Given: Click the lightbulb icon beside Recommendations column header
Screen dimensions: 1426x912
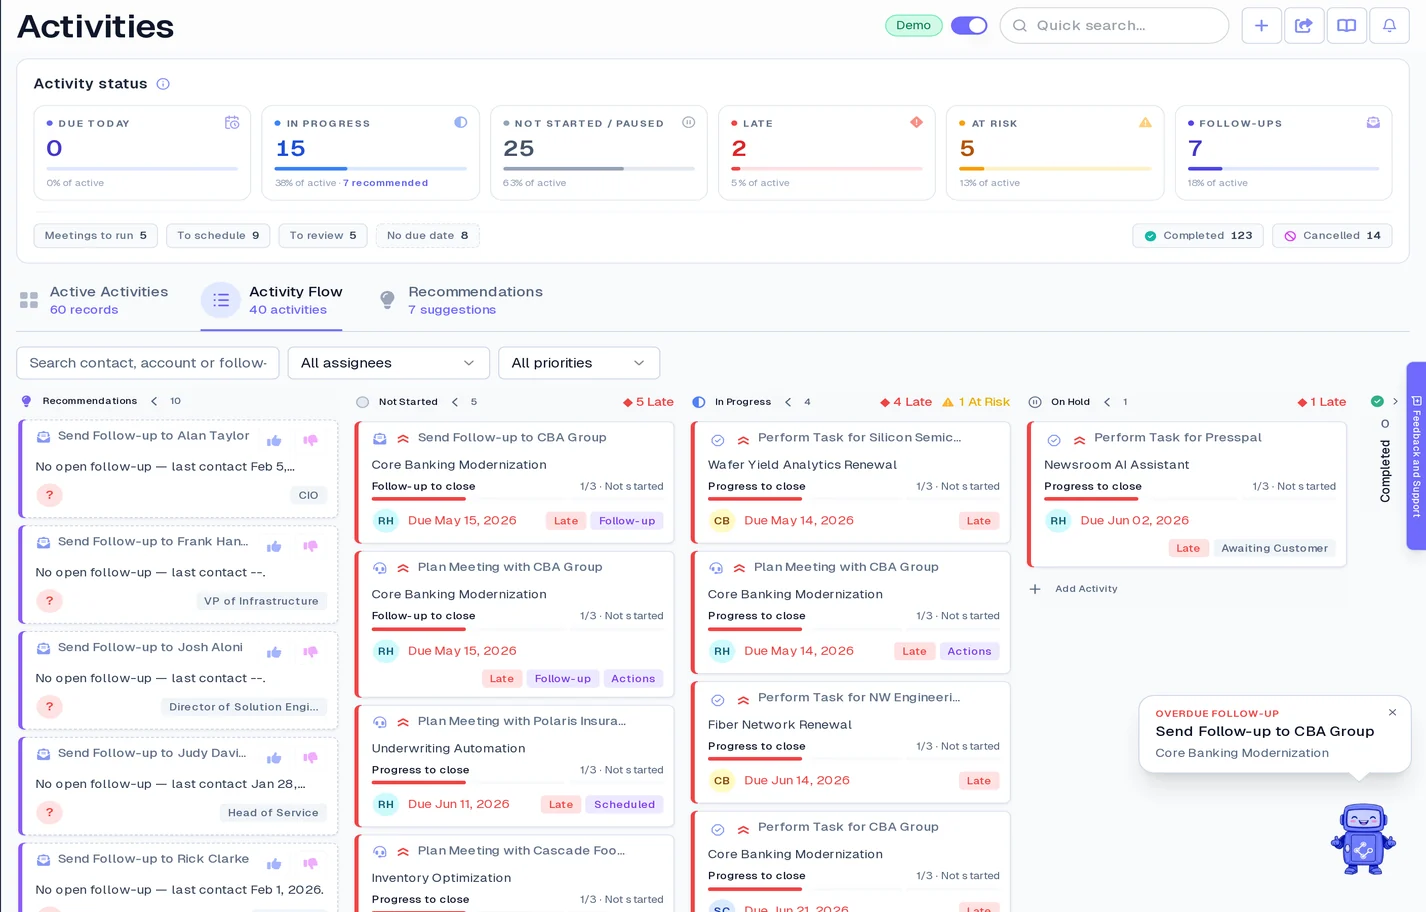Looking at the screenshot, I should click(27, 402).
